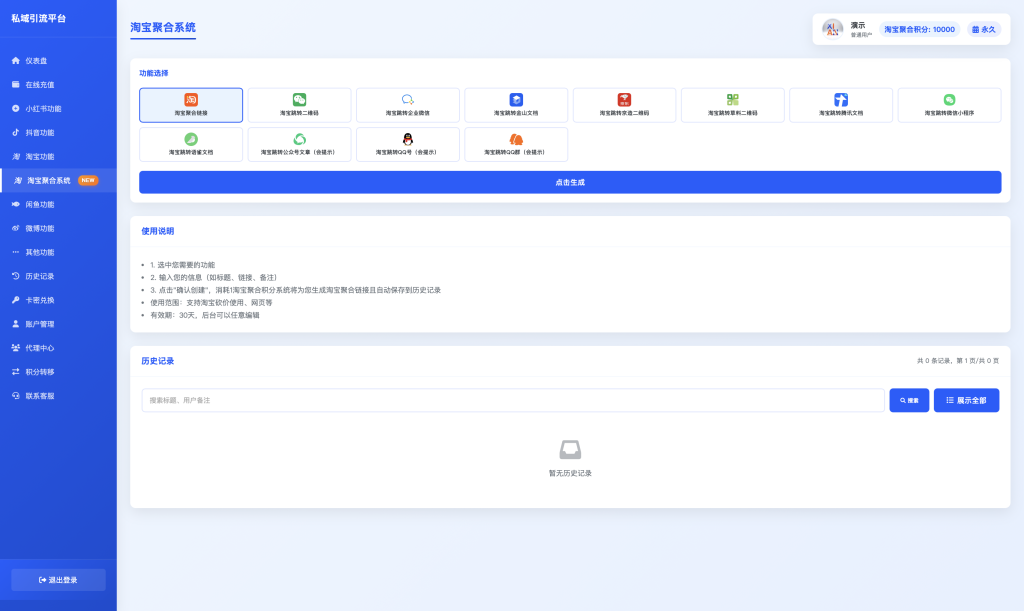Click the 退出登录 logout button

[x=58, y=580]
